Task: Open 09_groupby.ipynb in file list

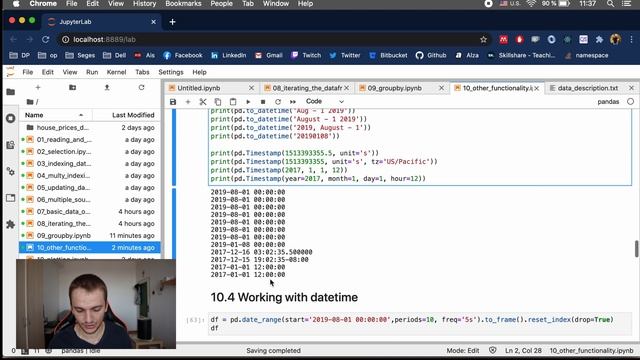Action: (90, 236)
